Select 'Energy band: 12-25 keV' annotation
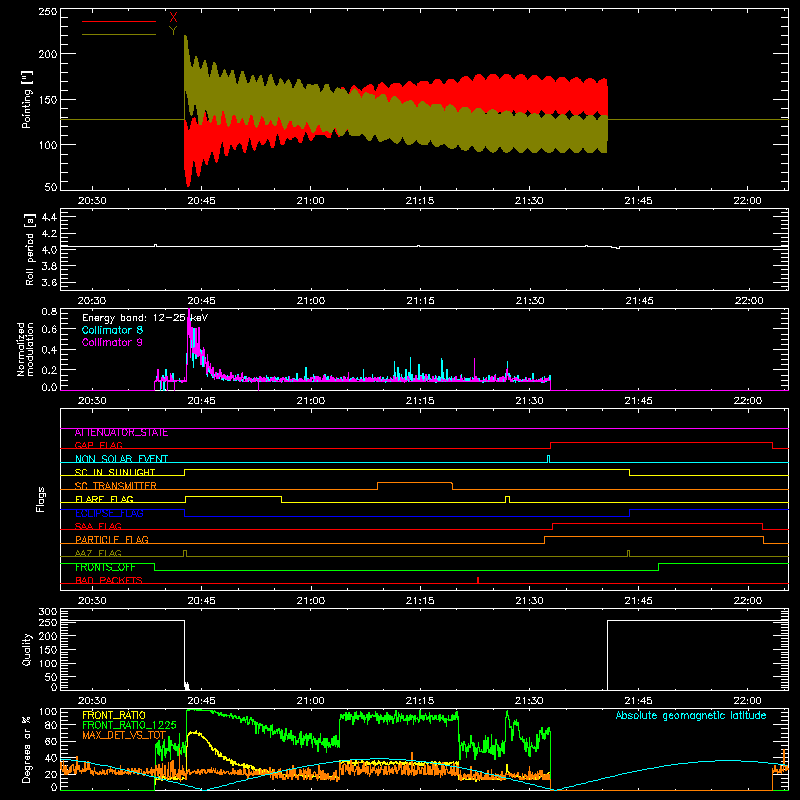 [x=145, y=318]
